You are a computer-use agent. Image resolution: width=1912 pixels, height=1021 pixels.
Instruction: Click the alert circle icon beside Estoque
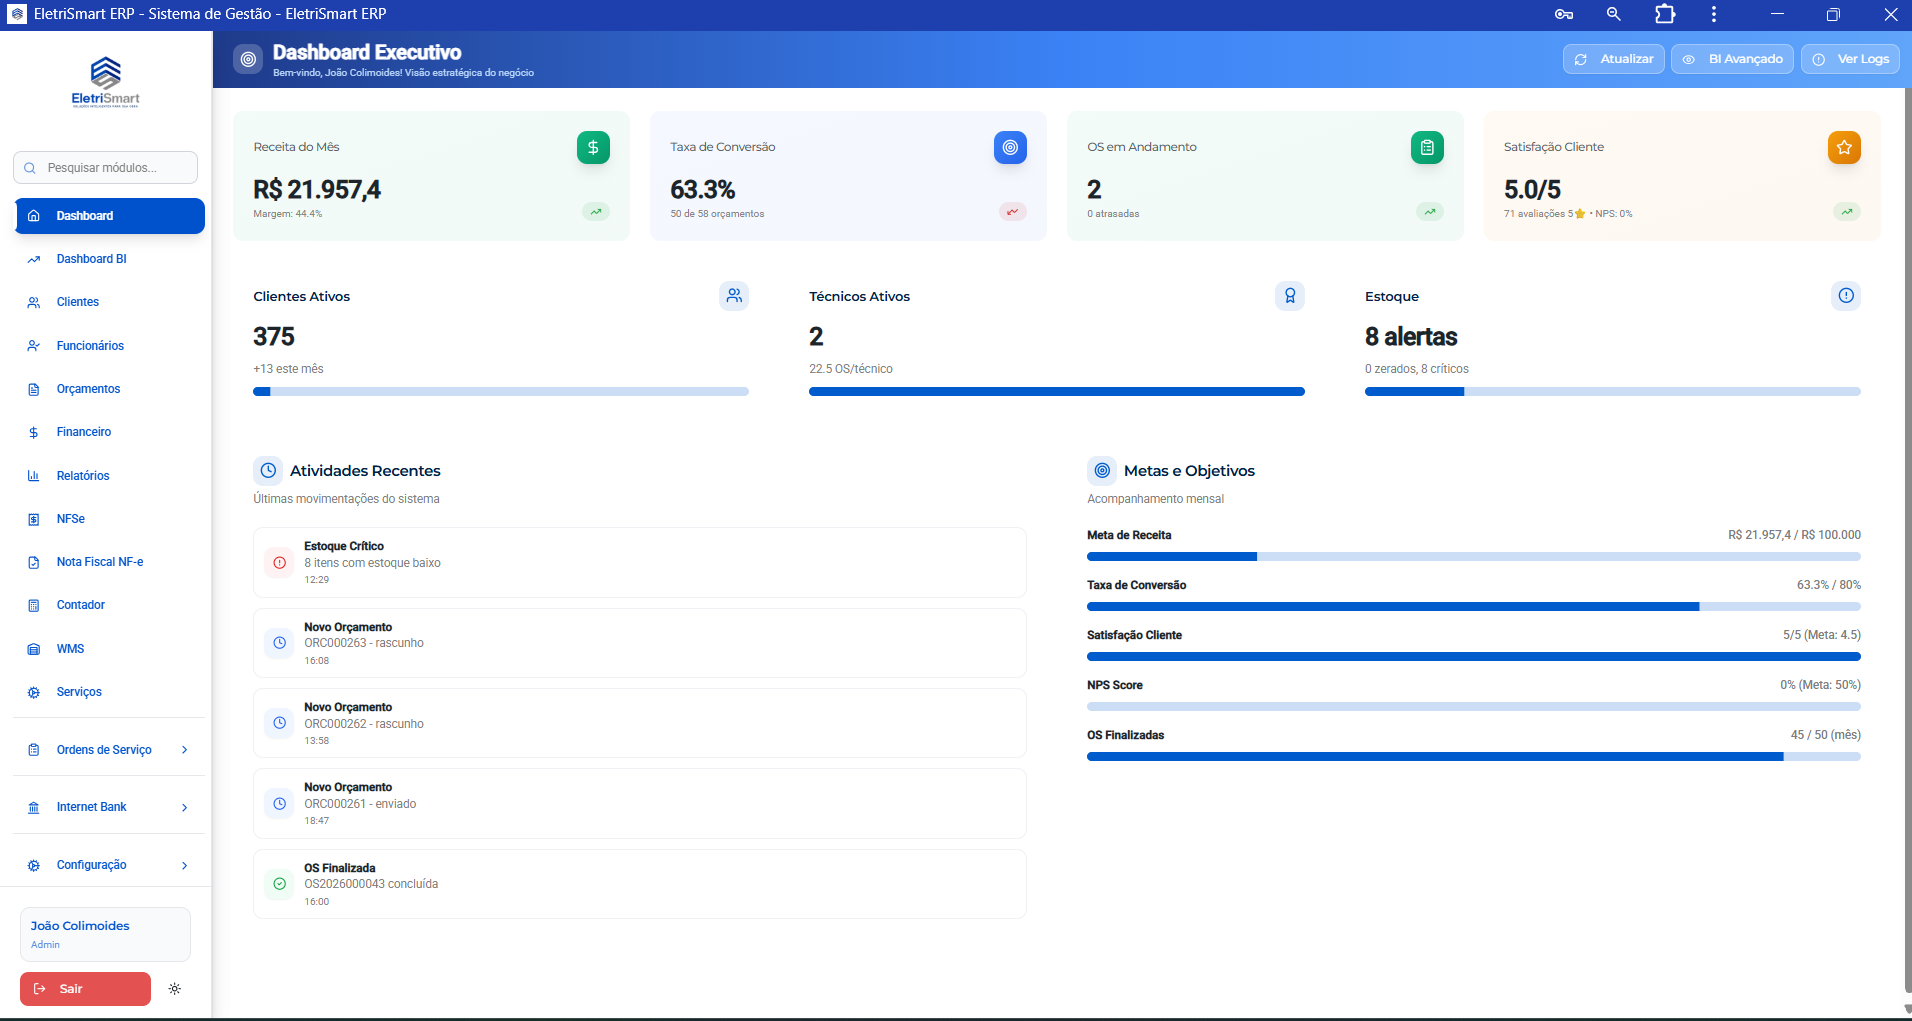coord(1846,296)
